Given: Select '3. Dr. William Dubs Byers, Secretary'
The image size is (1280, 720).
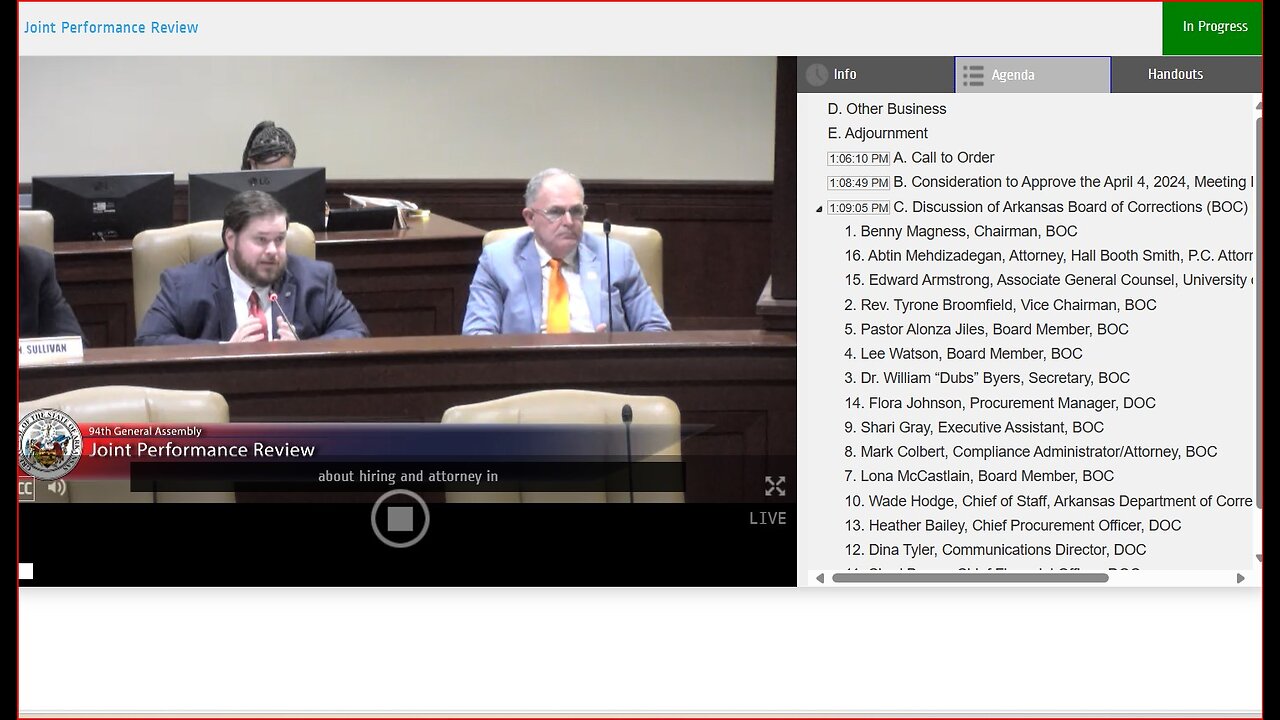Looking at the screenshot, I should pos(987,378).
